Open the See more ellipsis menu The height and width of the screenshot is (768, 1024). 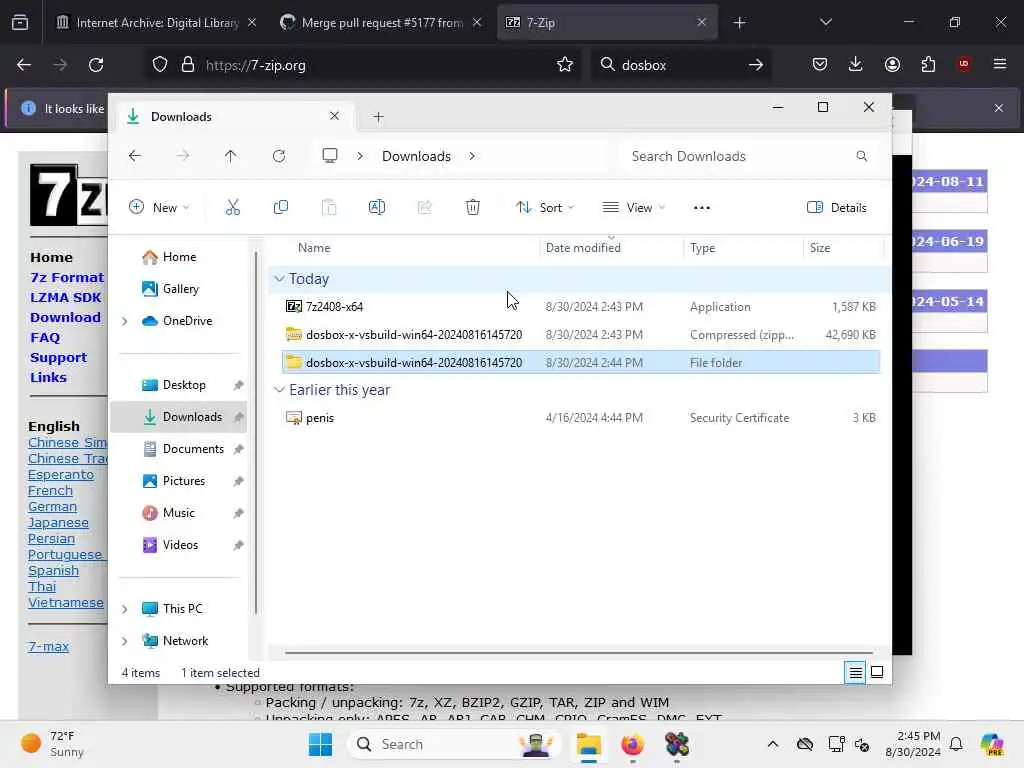(701, 208)
